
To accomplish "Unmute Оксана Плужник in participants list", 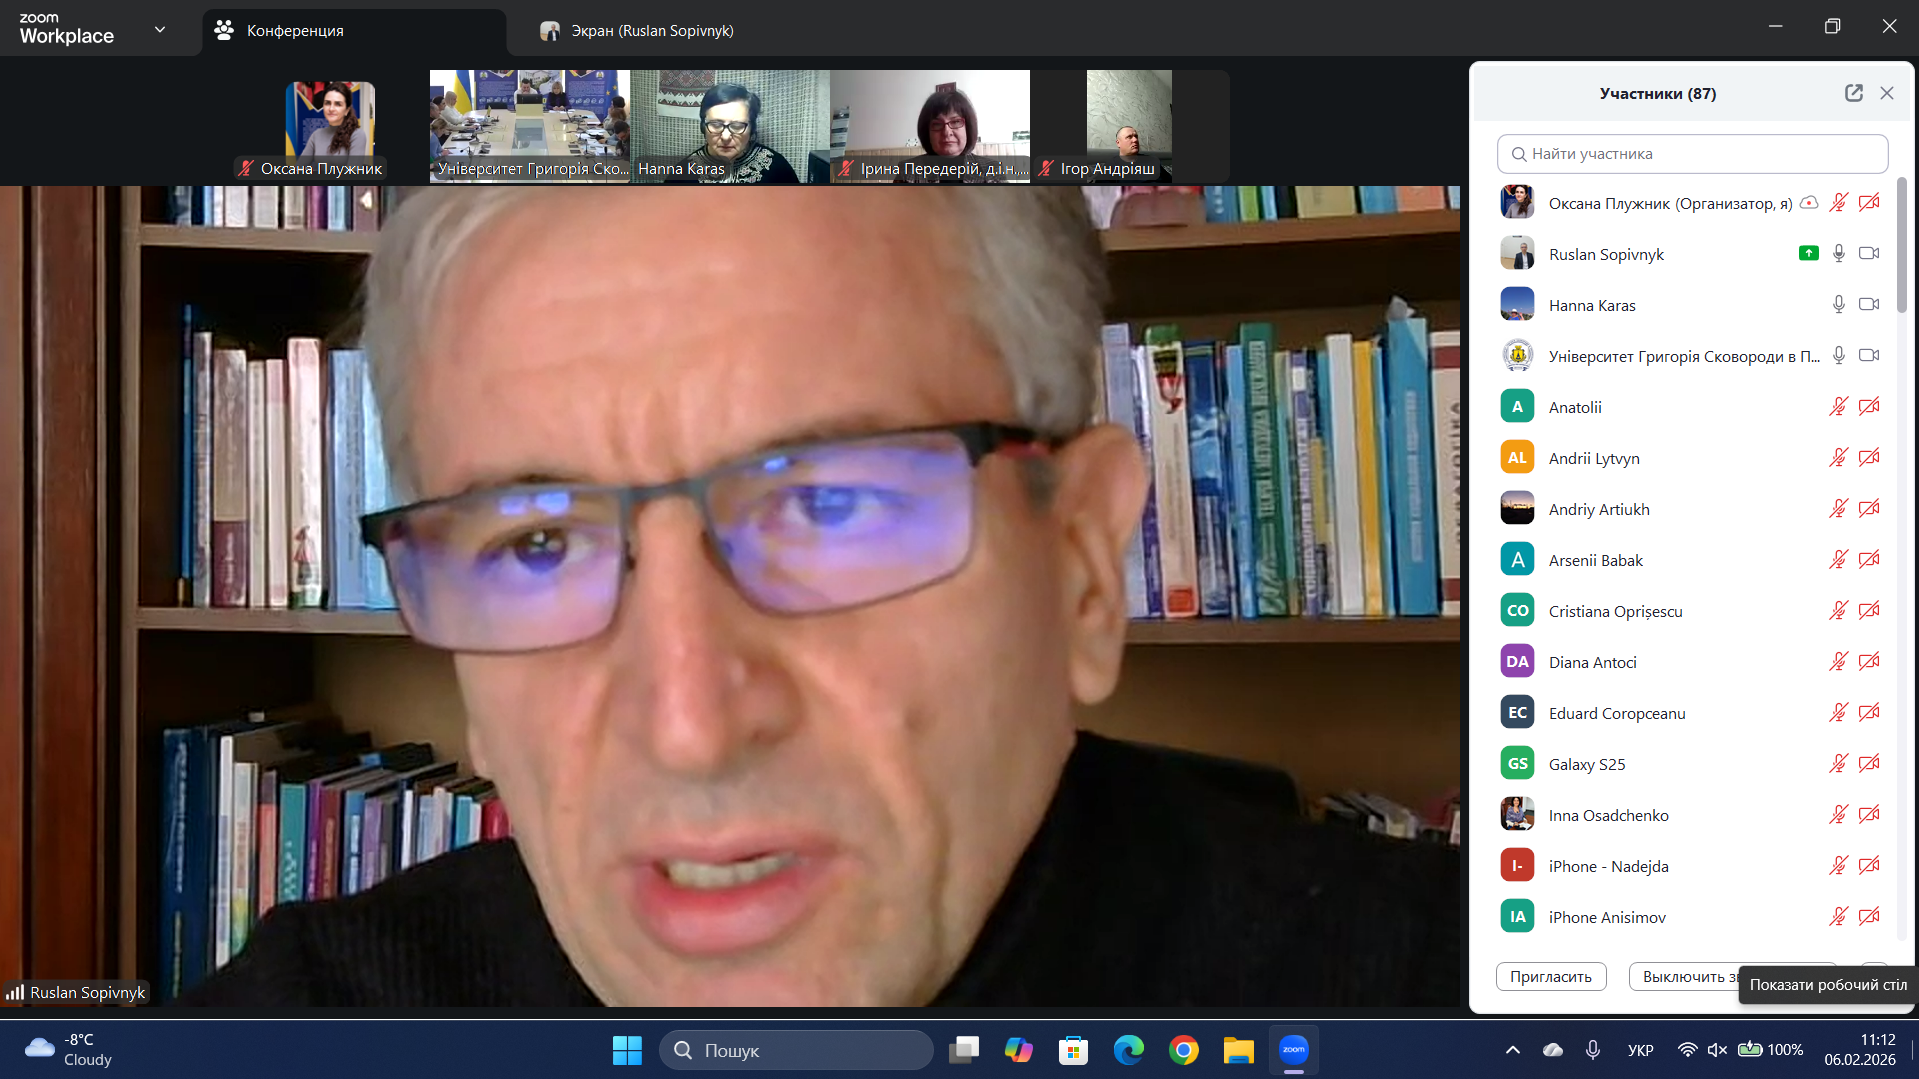I will [1838, 203].
